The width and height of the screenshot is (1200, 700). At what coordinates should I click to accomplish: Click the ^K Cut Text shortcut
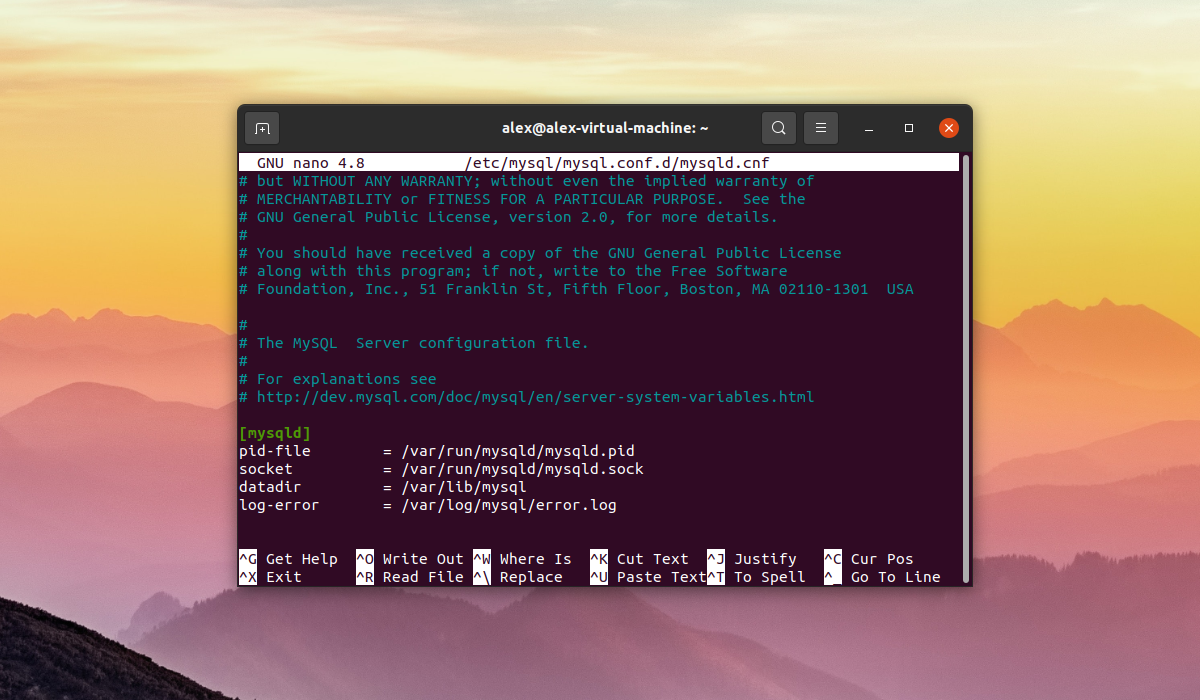click(639, 559)
